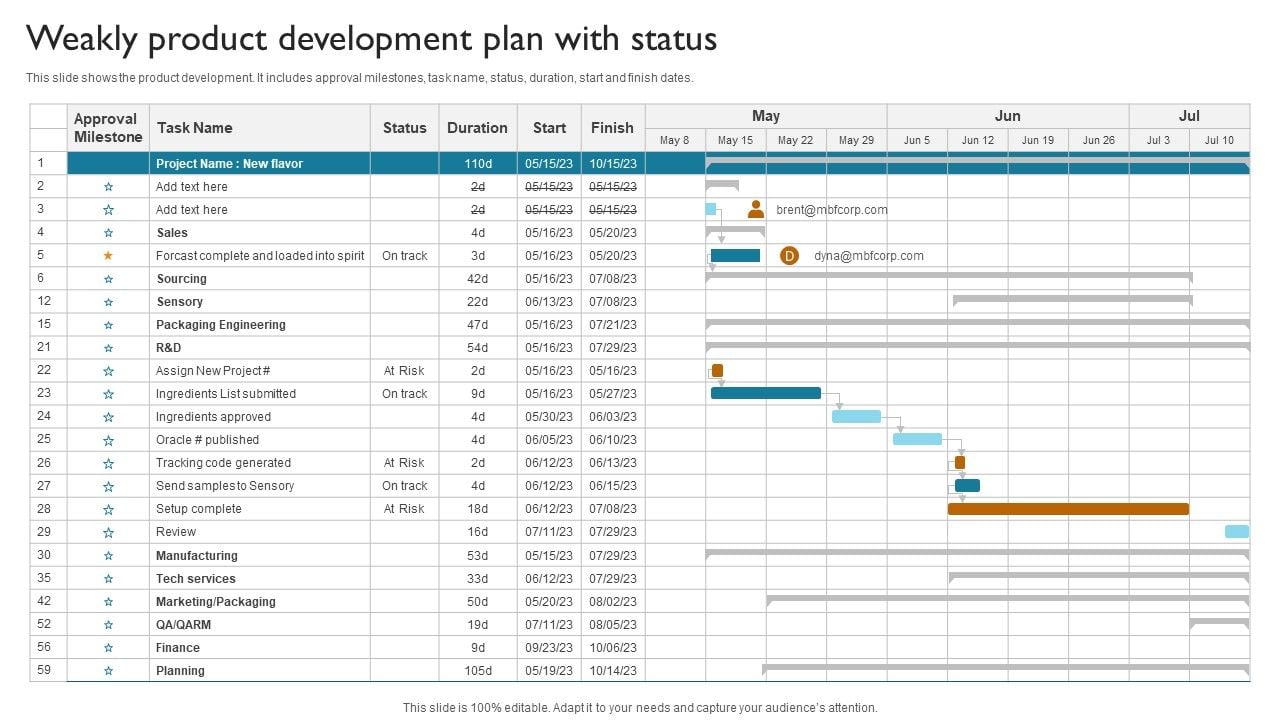This screenshot has height=720, width=1280.
Task: Click the gray Tech services summary bar
Action: [1099, 576]
